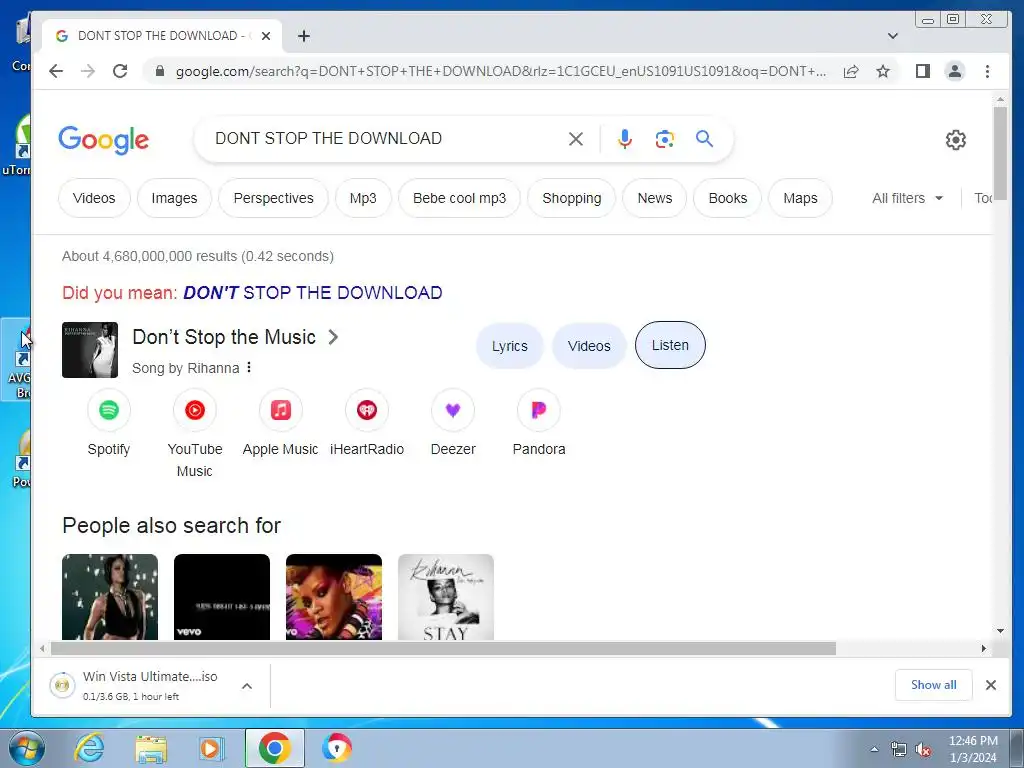Show all downloads
The image size is (1024, 768).
coord(933,685)
